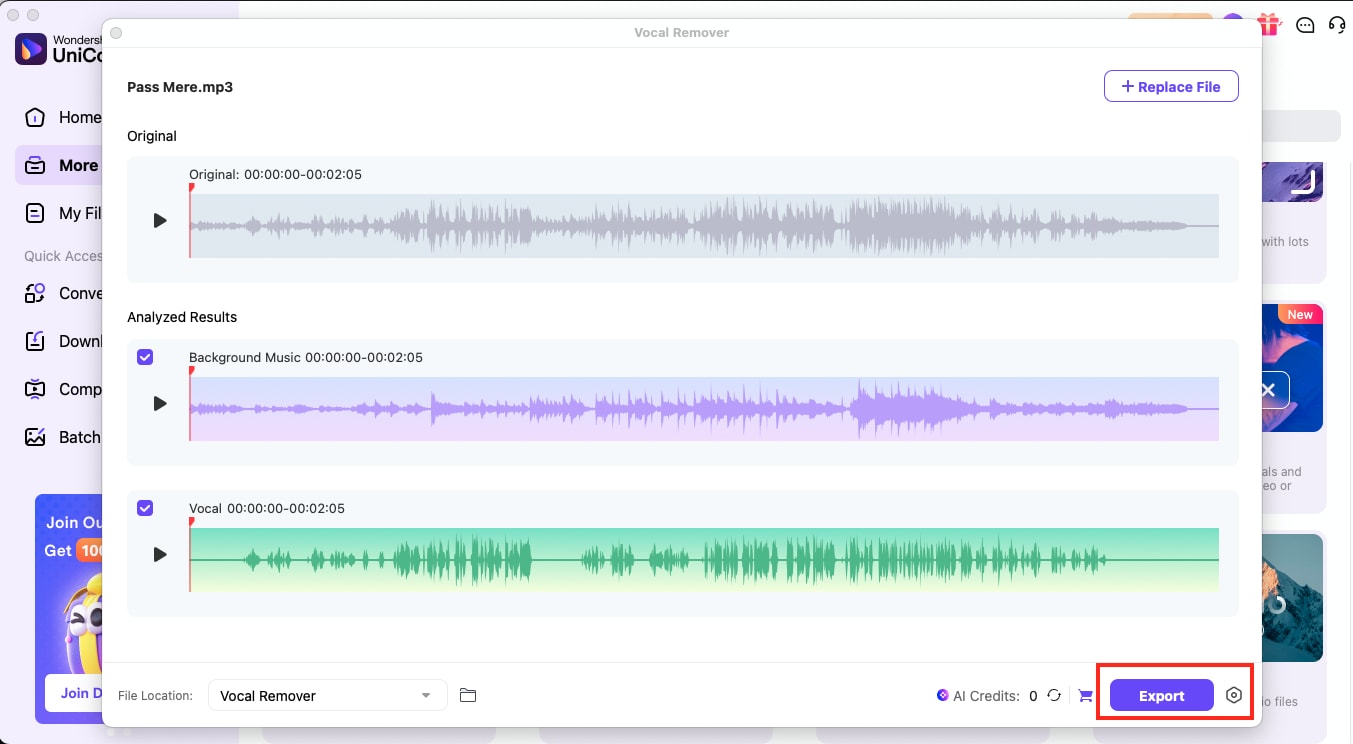Seek within the Original waveform
The image size is (1353, 744).
click(x=704, y=226)
